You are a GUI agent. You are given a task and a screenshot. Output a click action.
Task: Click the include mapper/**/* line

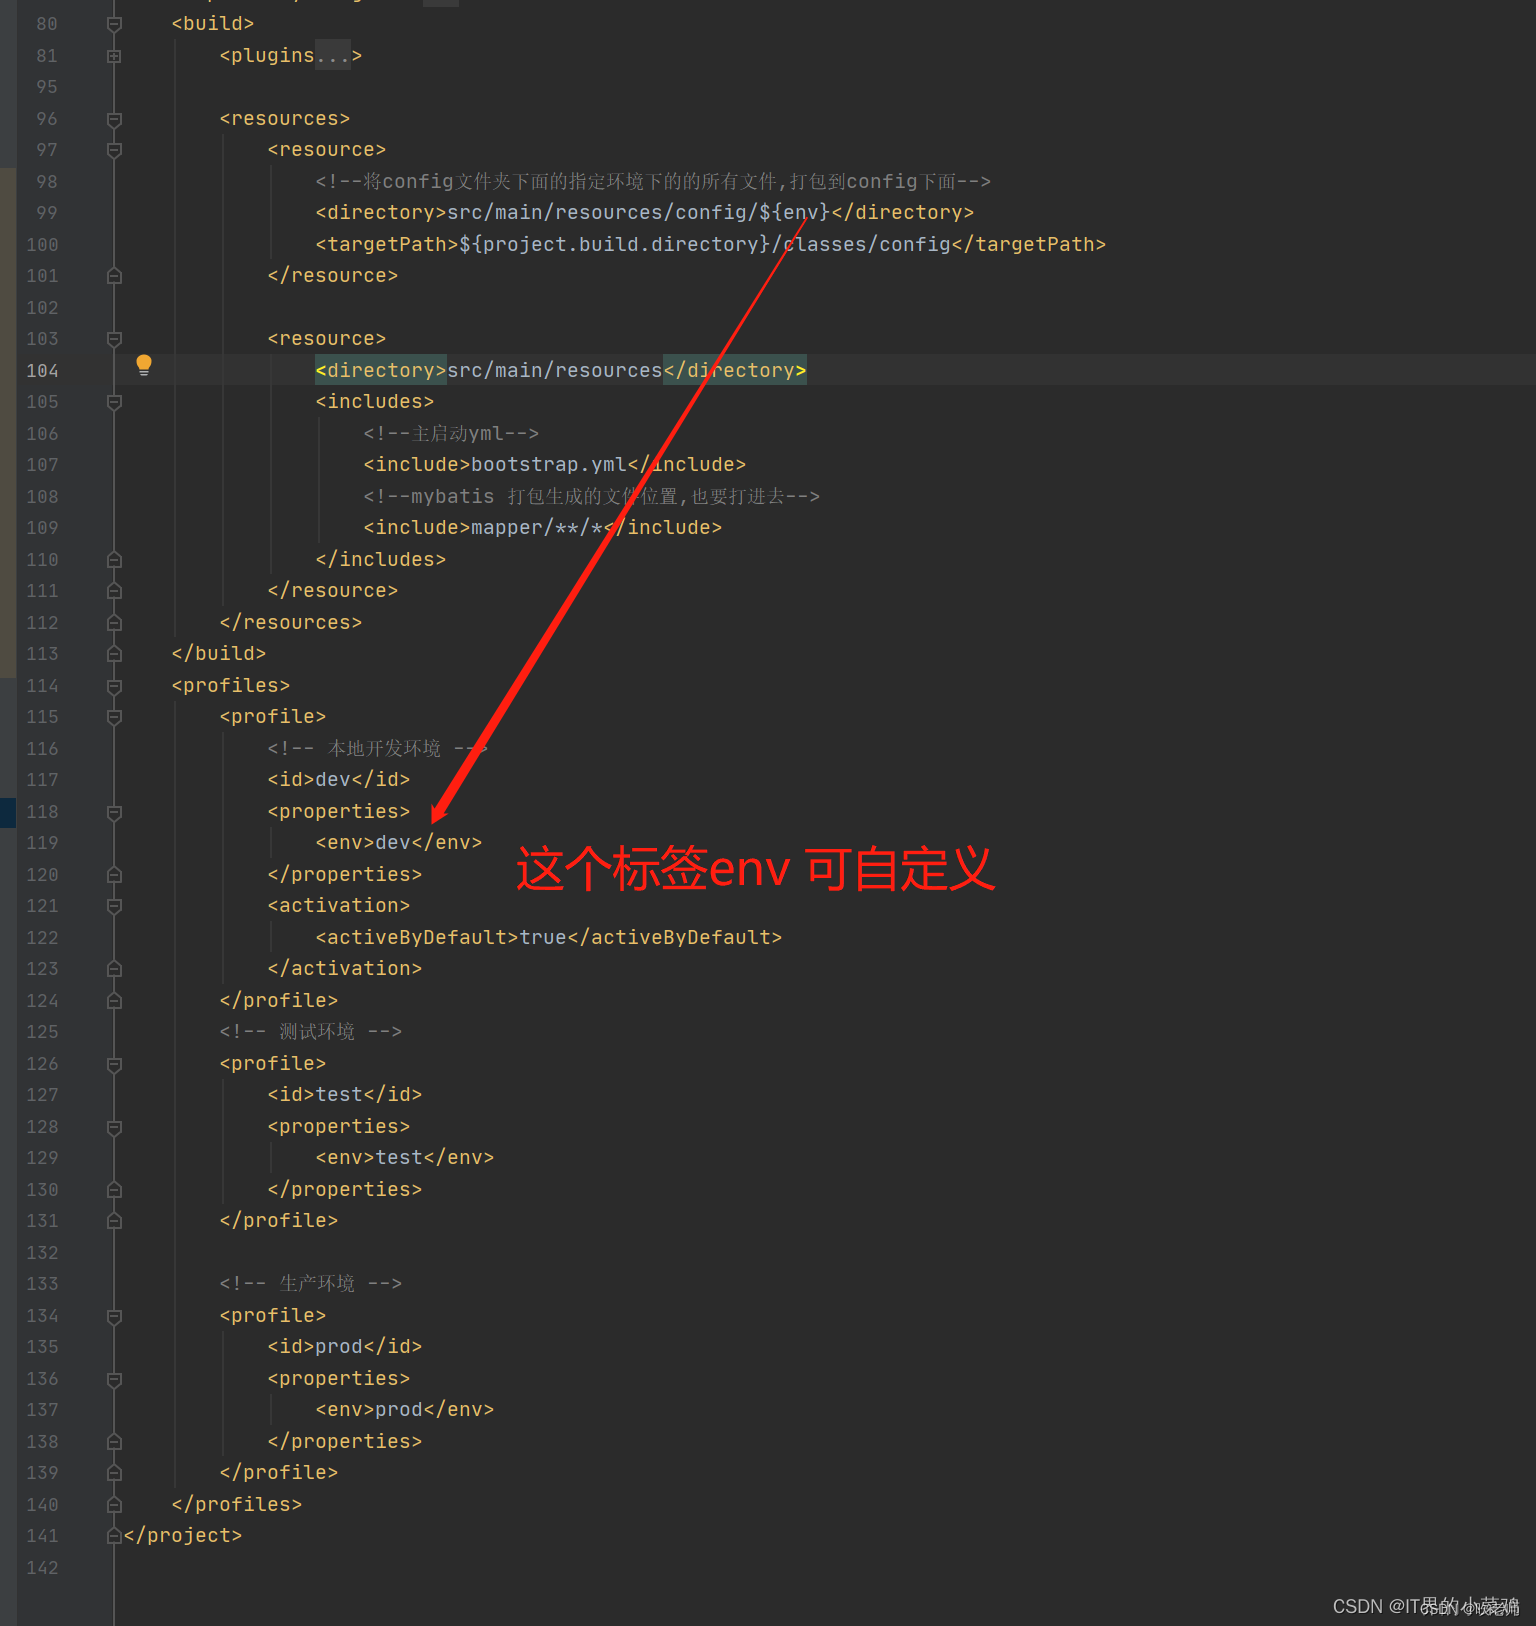(x=543, y=528)
